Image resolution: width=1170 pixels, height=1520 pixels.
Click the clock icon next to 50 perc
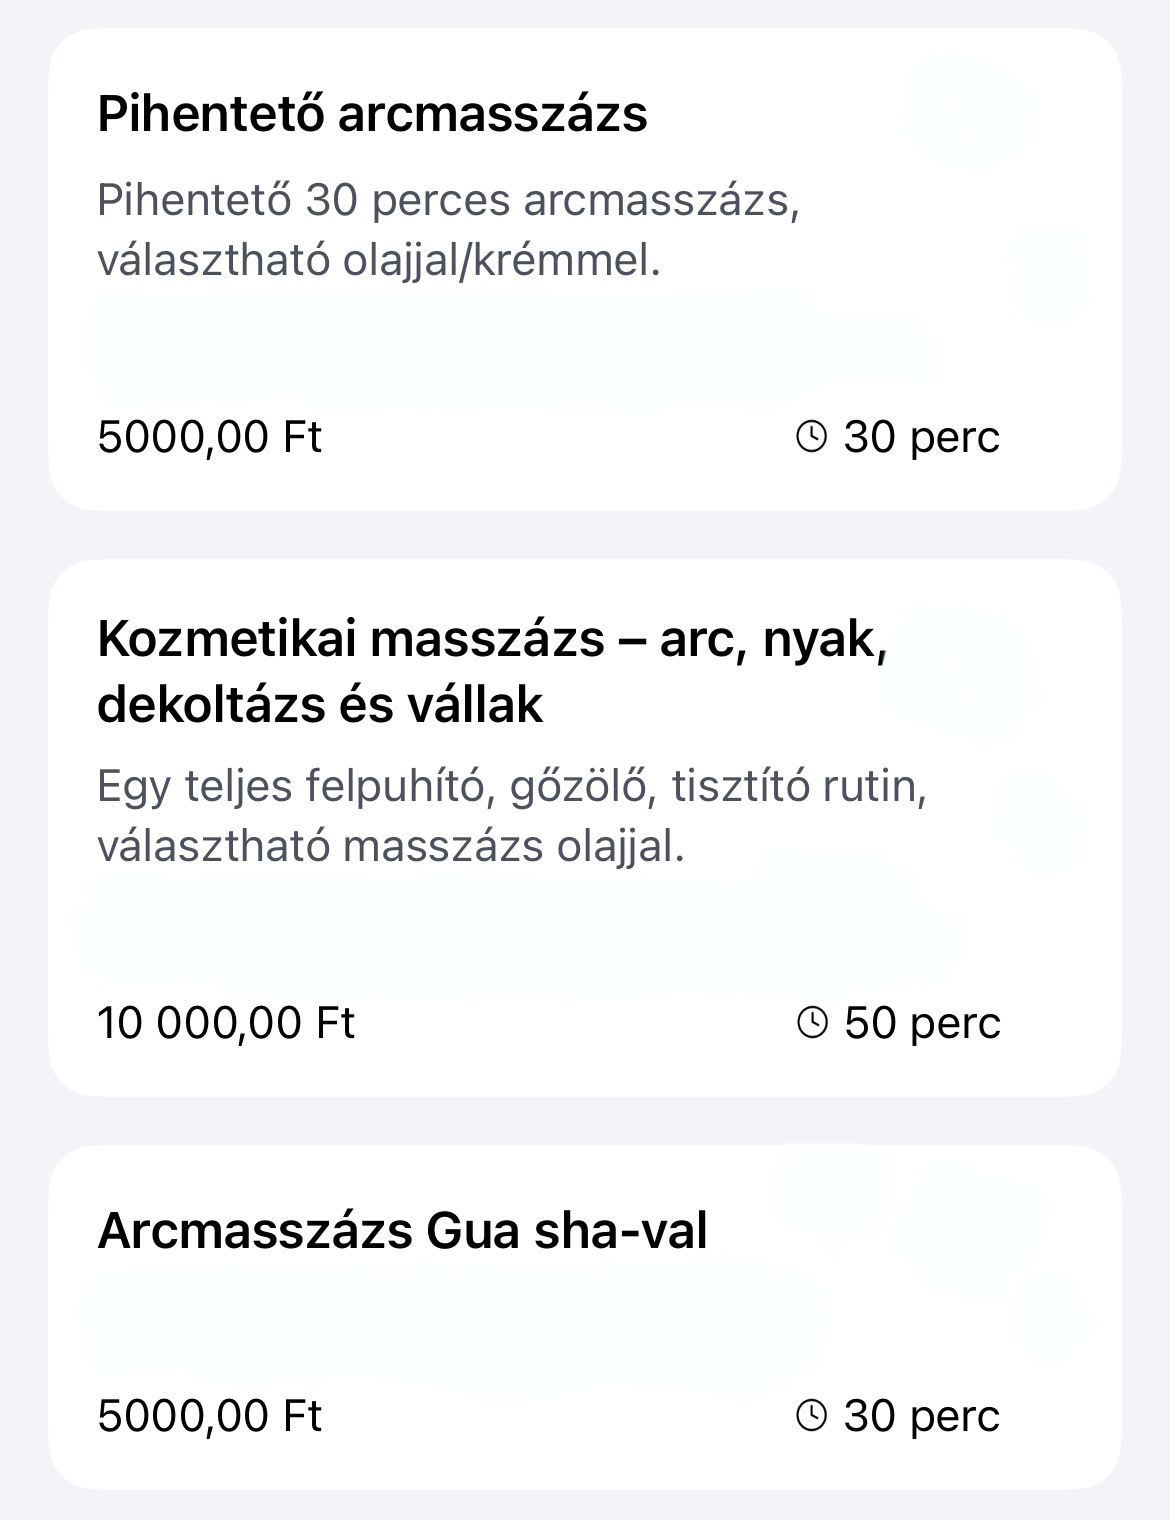click(812, 1022)
